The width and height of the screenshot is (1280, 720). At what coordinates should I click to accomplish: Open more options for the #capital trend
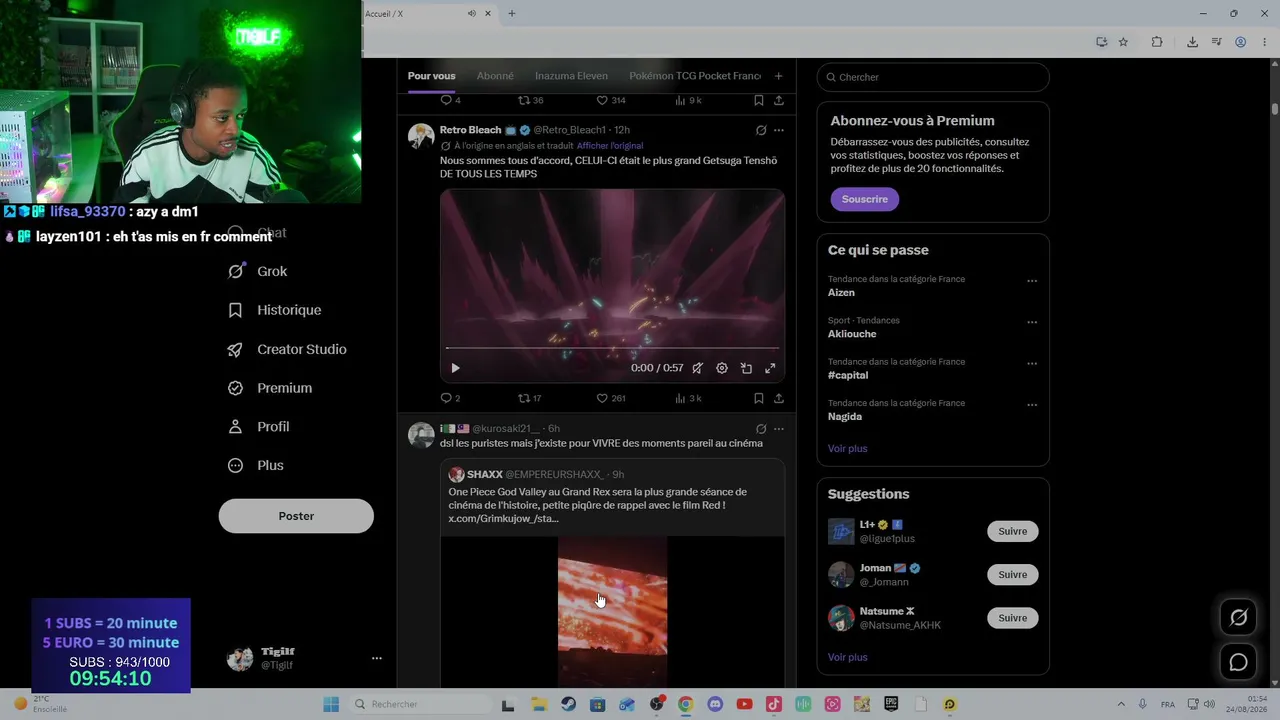1032,364
